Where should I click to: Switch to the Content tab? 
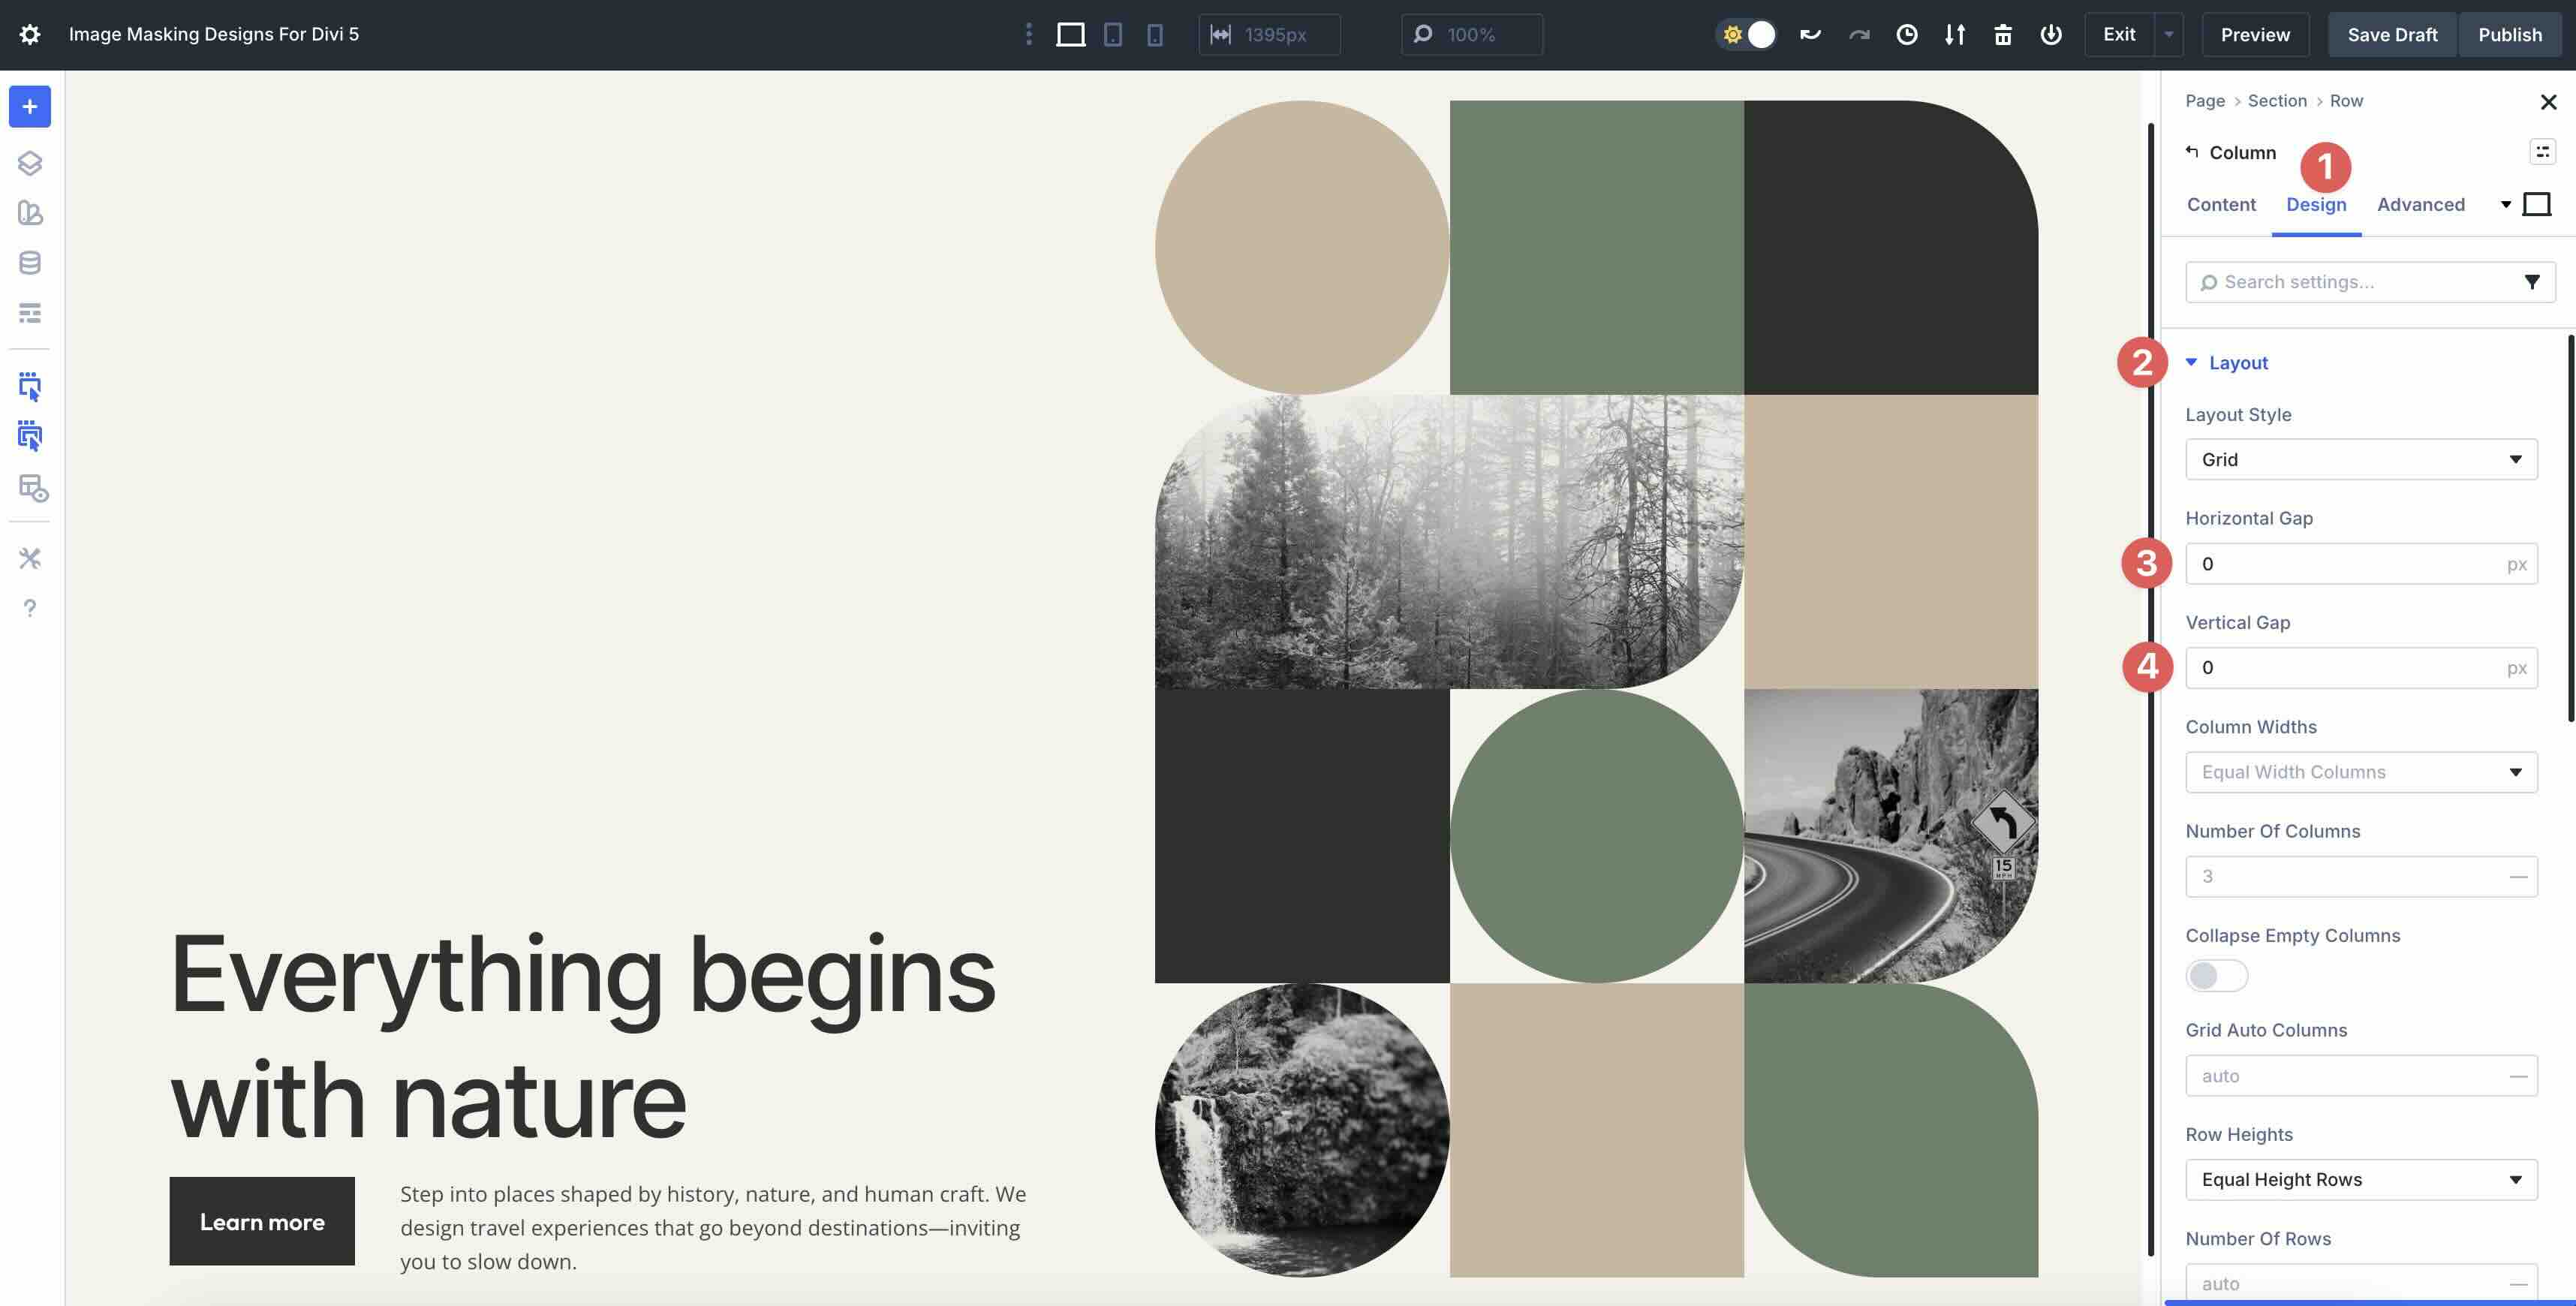2220,204
